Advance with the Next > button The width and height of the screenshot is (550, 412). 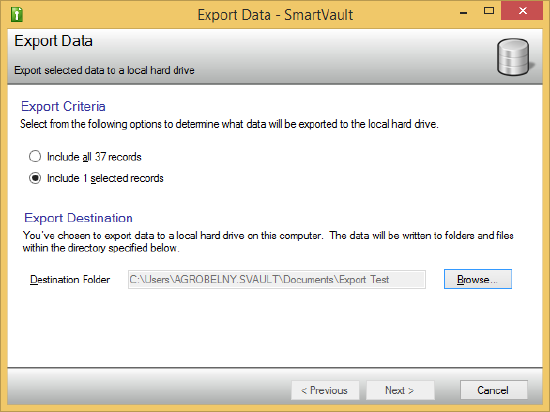400,390
